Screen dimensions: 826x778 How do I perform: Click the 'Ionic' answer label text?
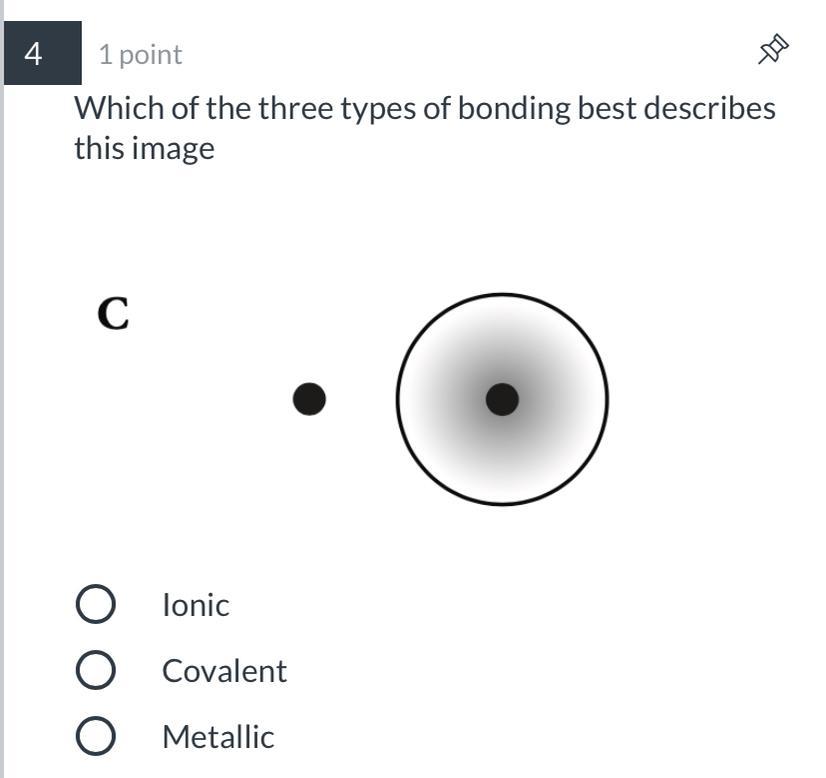(x=195, y=605)
